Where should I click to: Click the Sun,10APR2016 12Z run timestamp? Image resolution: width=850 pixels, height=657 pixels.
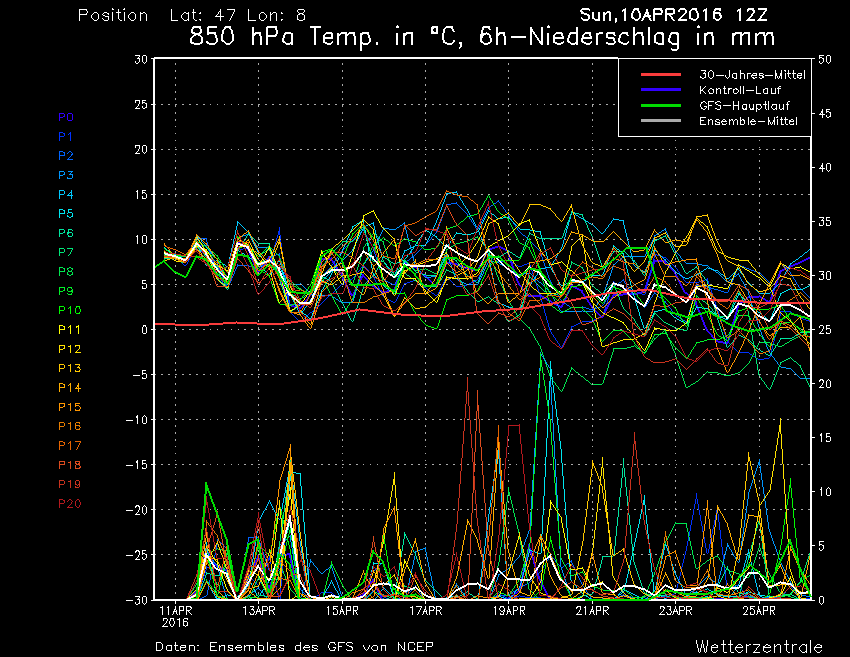click(x=679, y=15)
